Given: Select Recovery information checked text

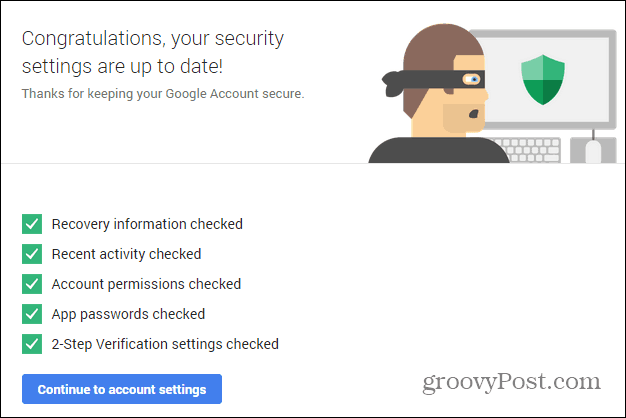Looking at the screenshot, I should (147, 224).
